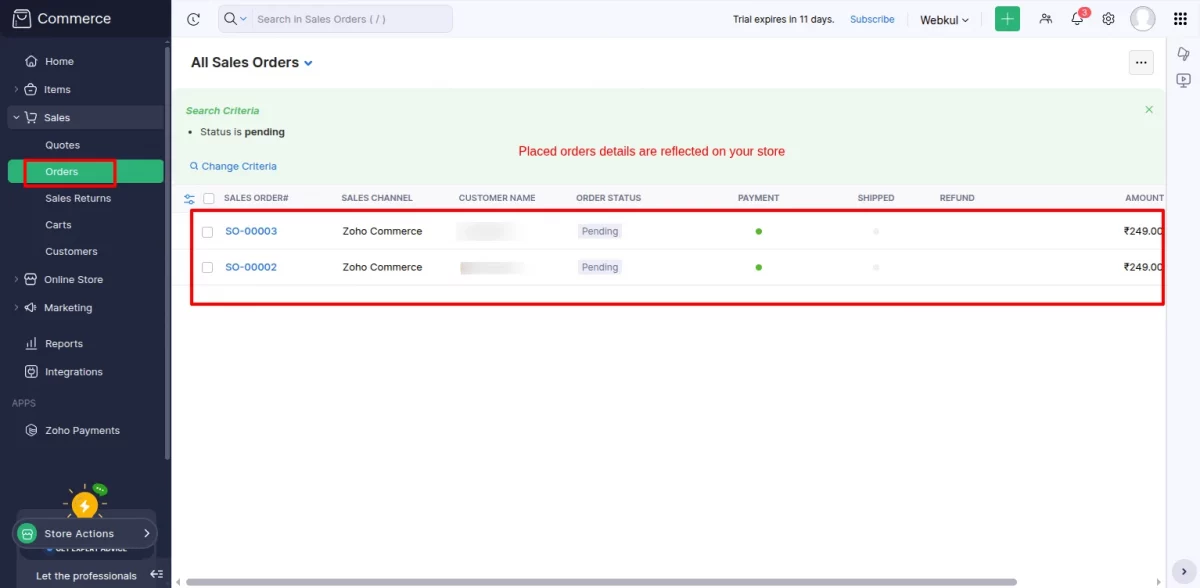
Task: Click the Subscribe link
Action: point(872,19)
